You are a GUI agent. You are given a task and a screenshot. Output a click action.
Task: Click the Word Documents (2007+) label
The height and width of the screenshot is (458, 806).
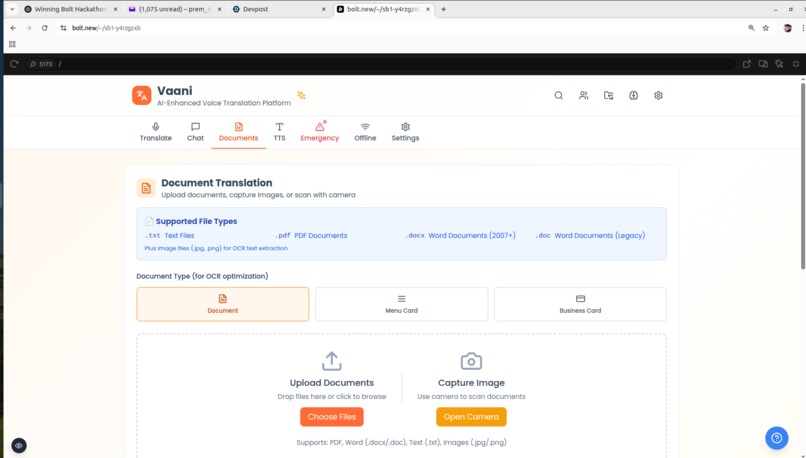(472, 235)
